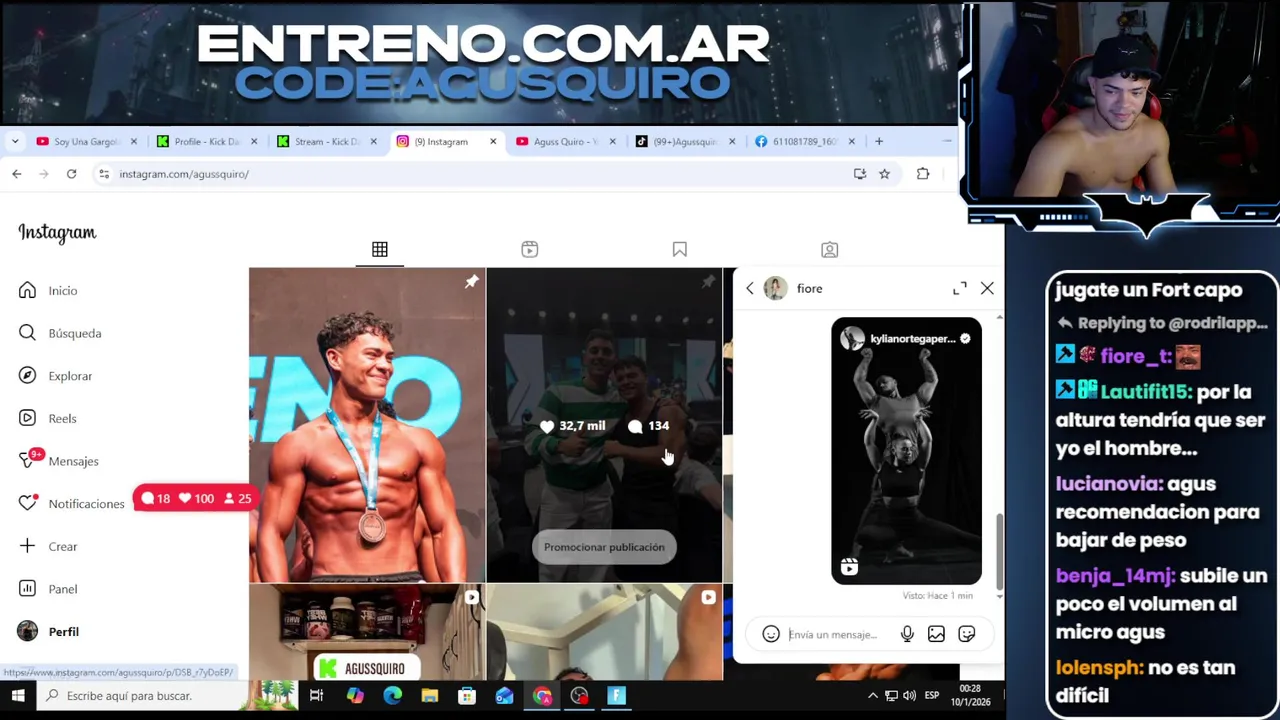This screenshot has height=720, width=1280.
Task: Expand the fiore chat to full view
Action: [x=960, y=288]
